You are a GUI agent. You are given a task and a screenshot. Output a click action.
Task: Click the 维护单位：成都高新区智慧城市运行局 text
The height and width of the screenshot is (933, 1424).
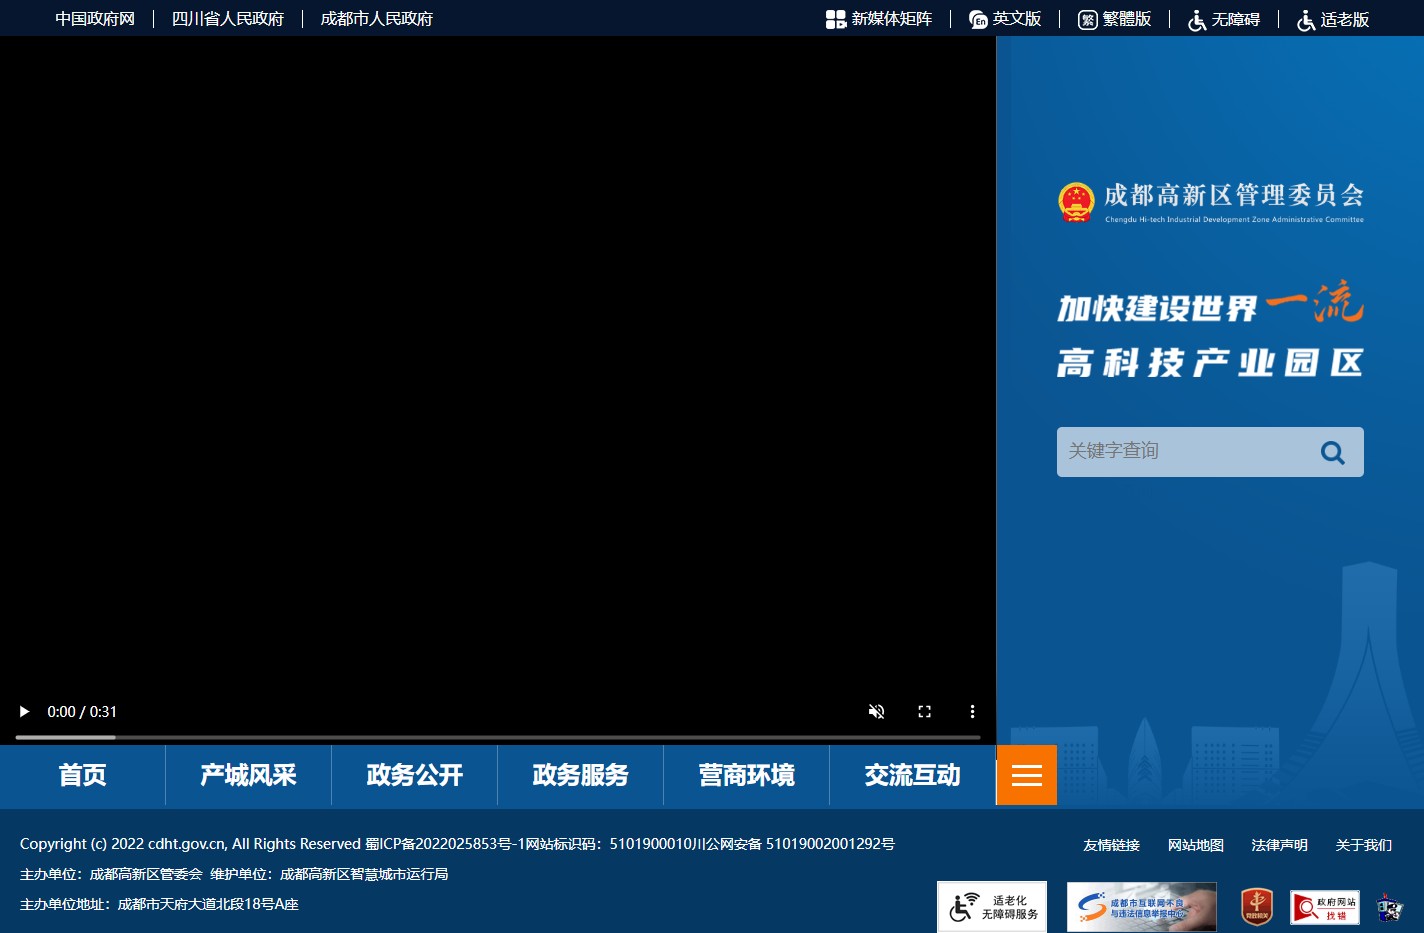[x=329, y=874]
